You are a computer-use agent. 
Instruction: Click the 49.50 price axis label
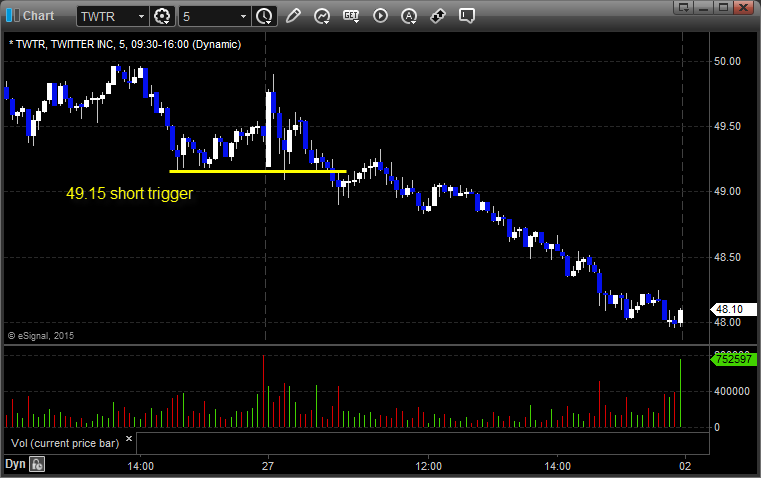(x=727, y=126)
